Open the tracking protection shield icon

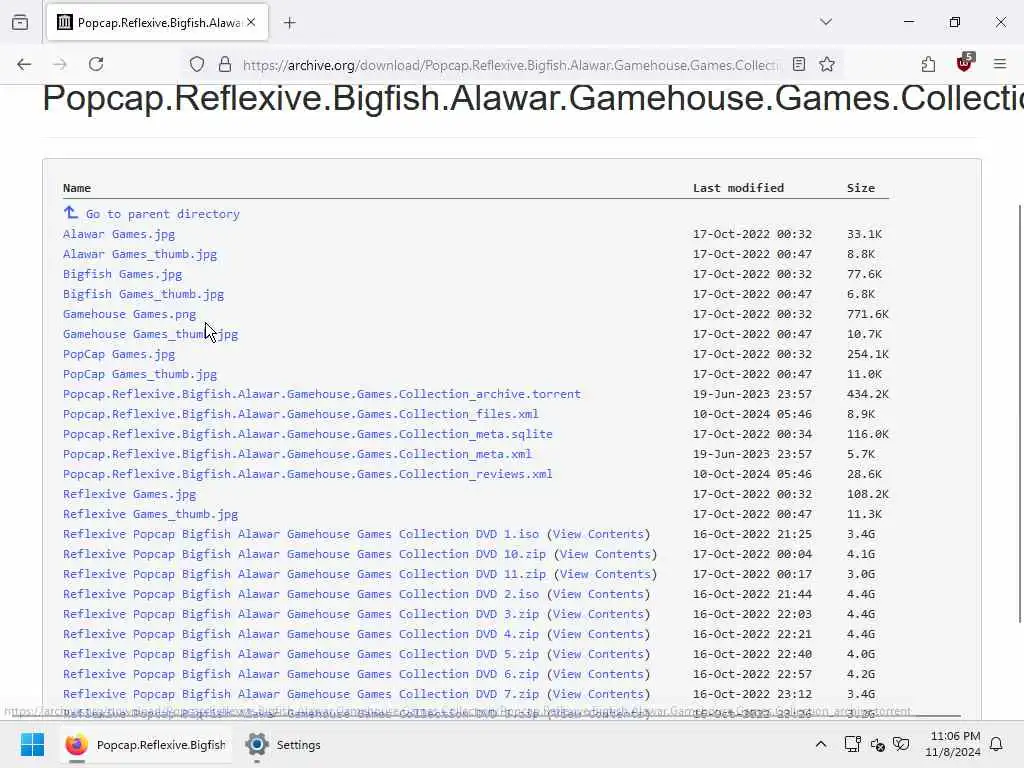197,64
